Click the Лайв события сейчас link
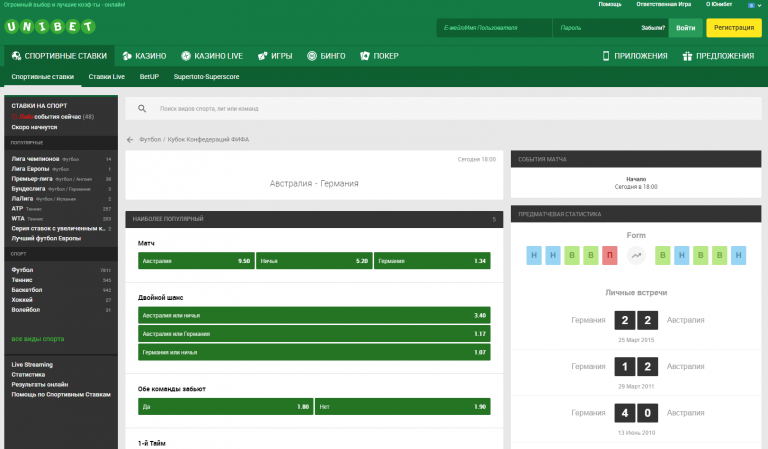The width and height of the screenshot is (768, 449). click(52, 117)
